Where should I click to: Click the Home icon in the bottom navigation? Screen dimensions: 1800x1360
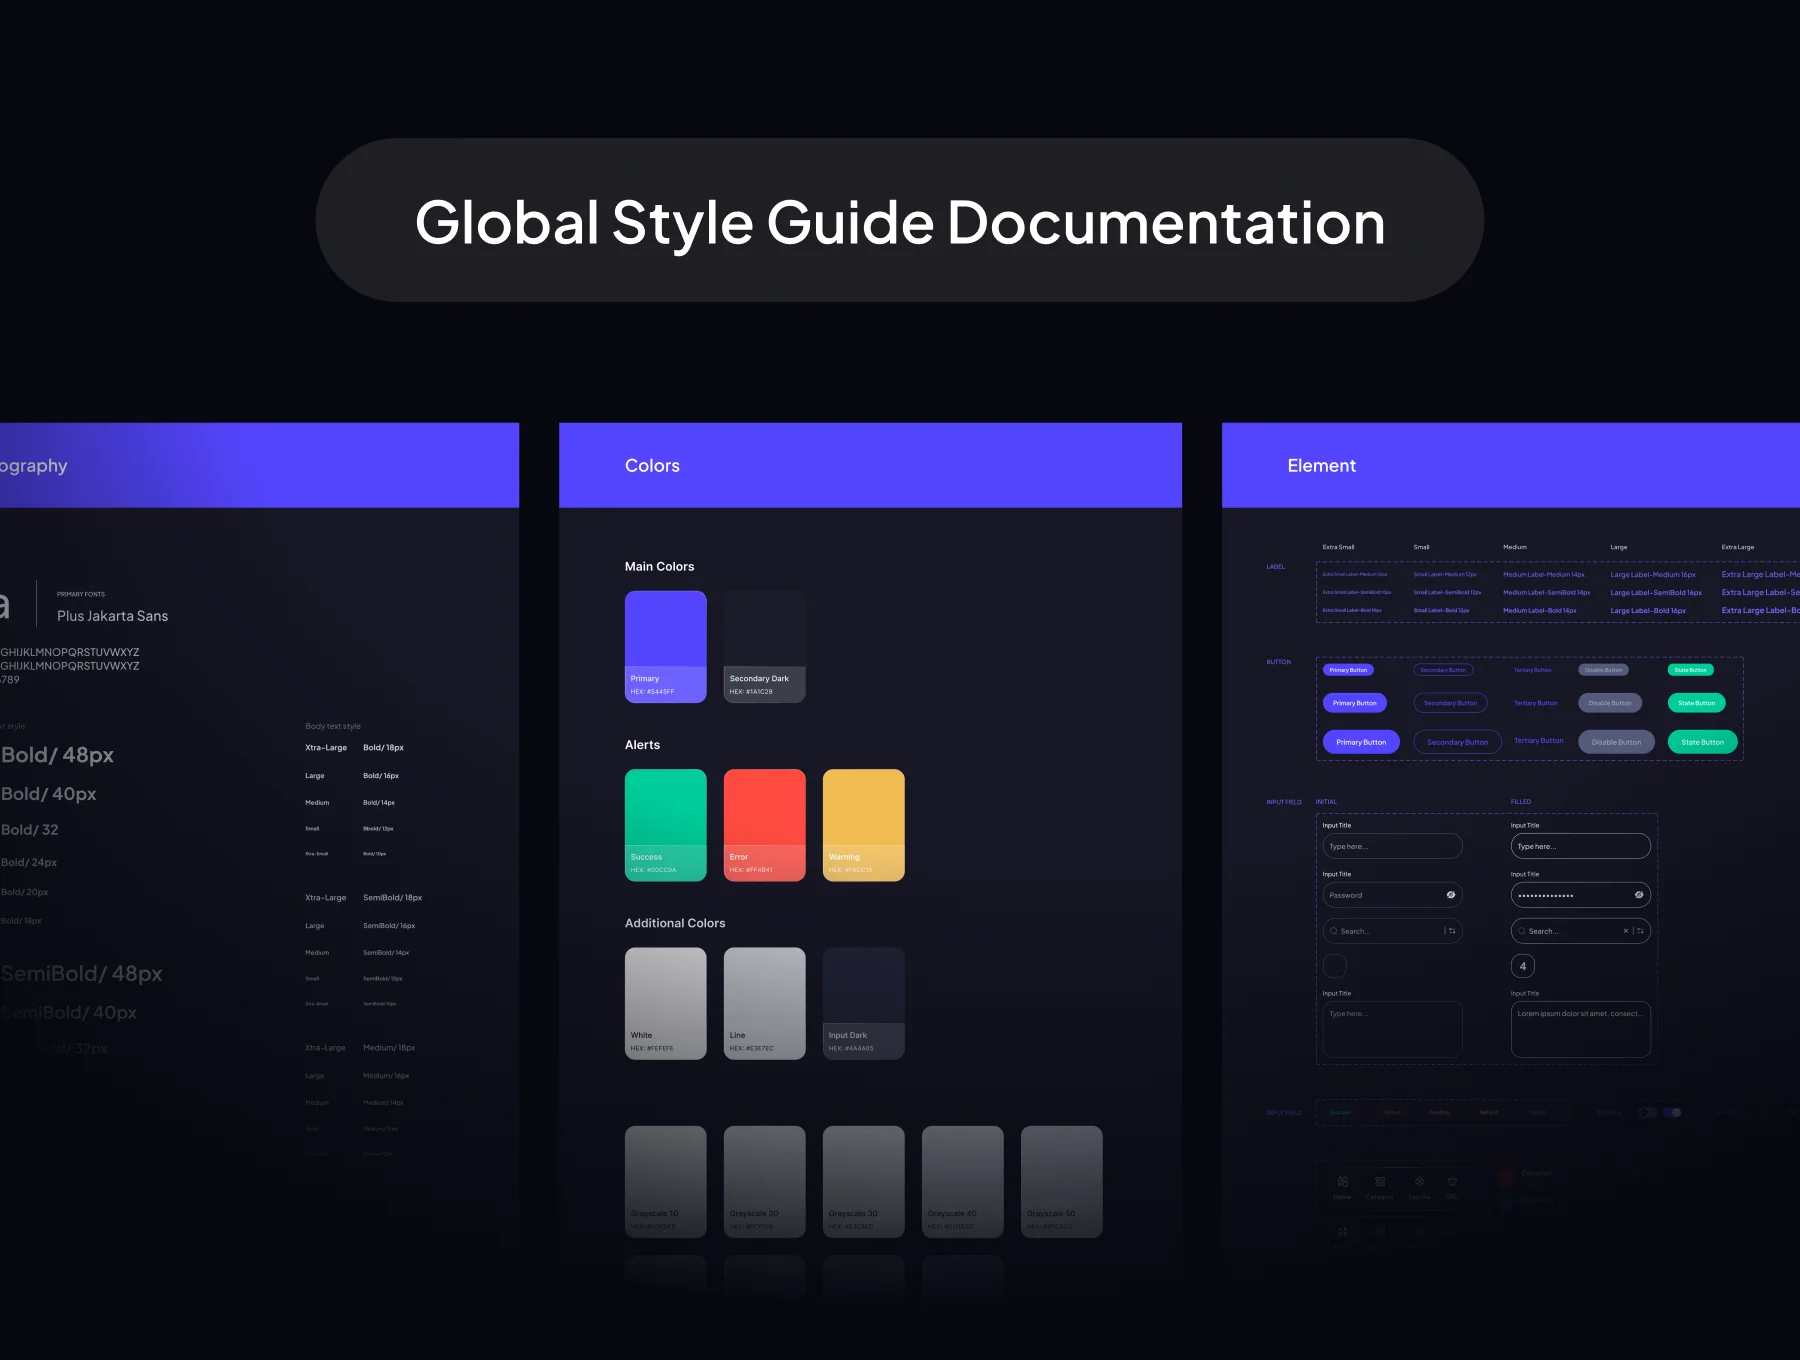click(1343, 1182)
